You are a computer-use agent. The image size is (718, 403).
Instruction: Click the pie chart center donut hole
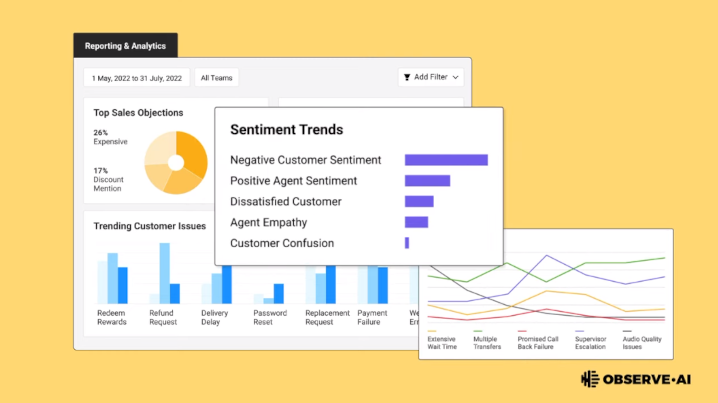coord(176,163)
